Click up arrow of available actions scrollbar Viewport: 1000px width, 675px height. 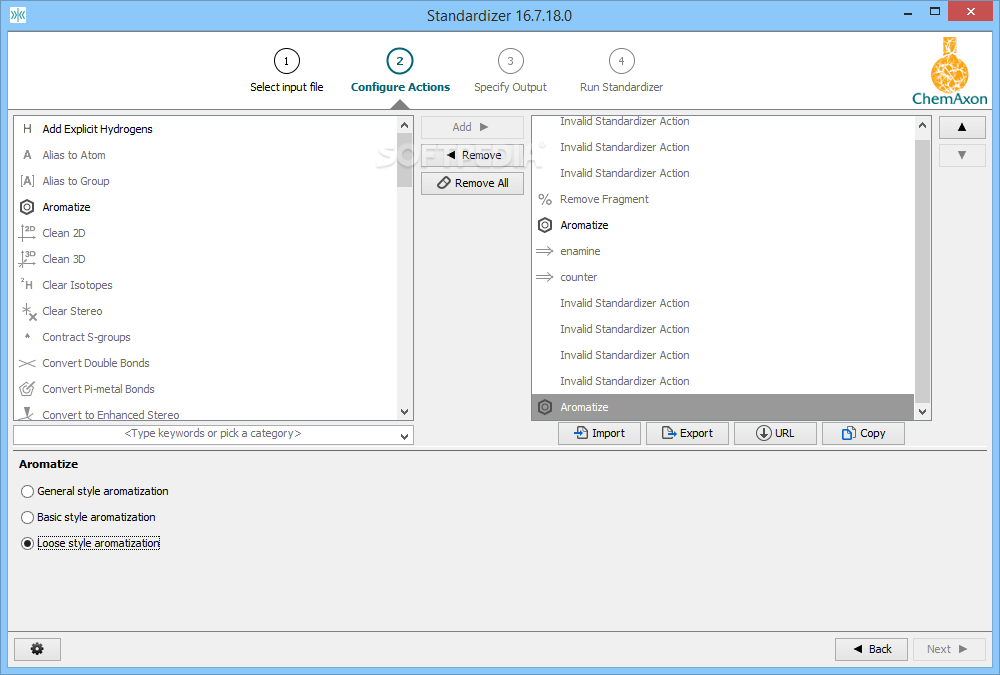[404, 125]
